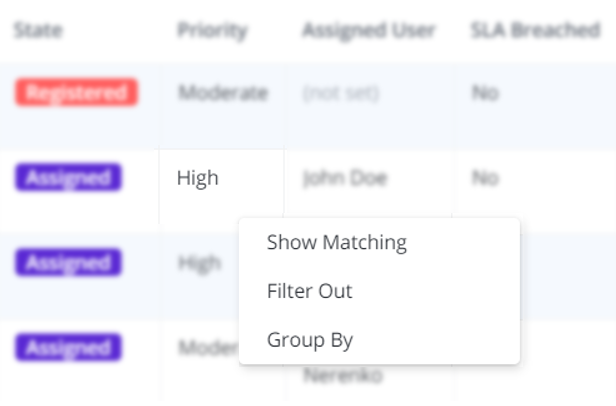Select Show Matching in the context menu
This screenshot has height=406, width=616.
[x=336, y=243]
